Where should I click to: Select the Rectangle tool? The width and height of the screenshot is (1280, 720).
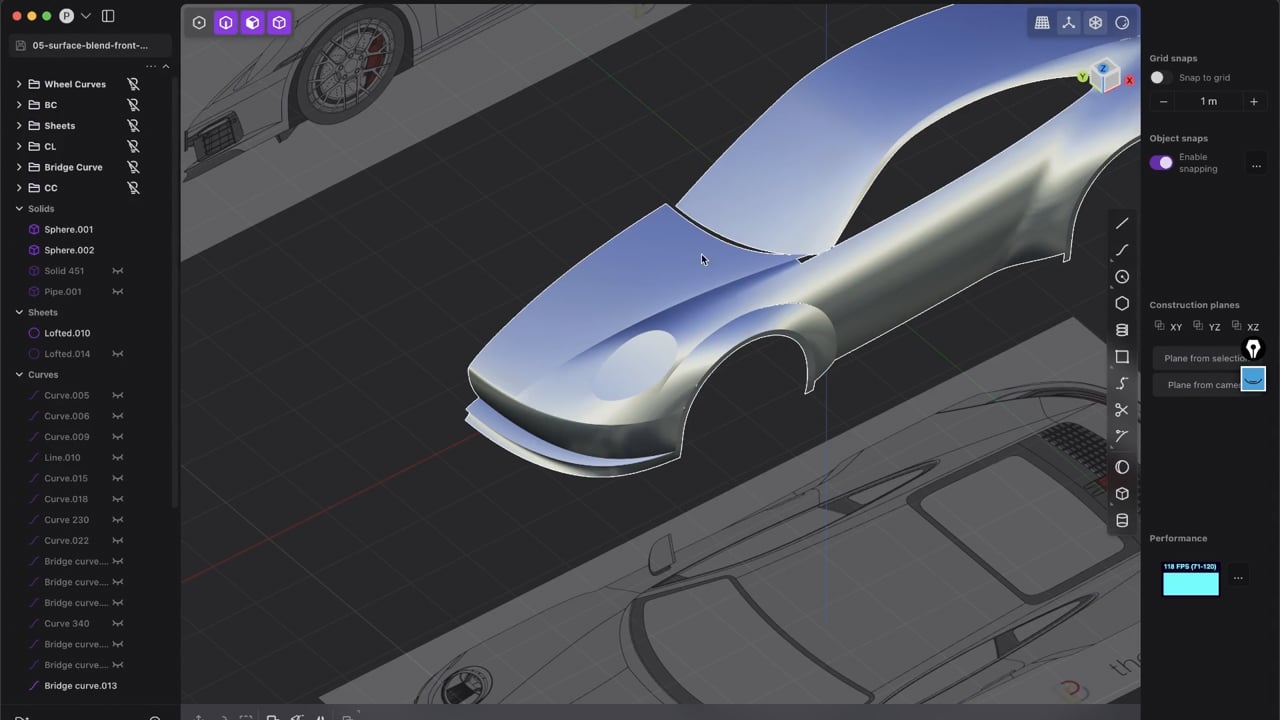(x=1122, y=356)
